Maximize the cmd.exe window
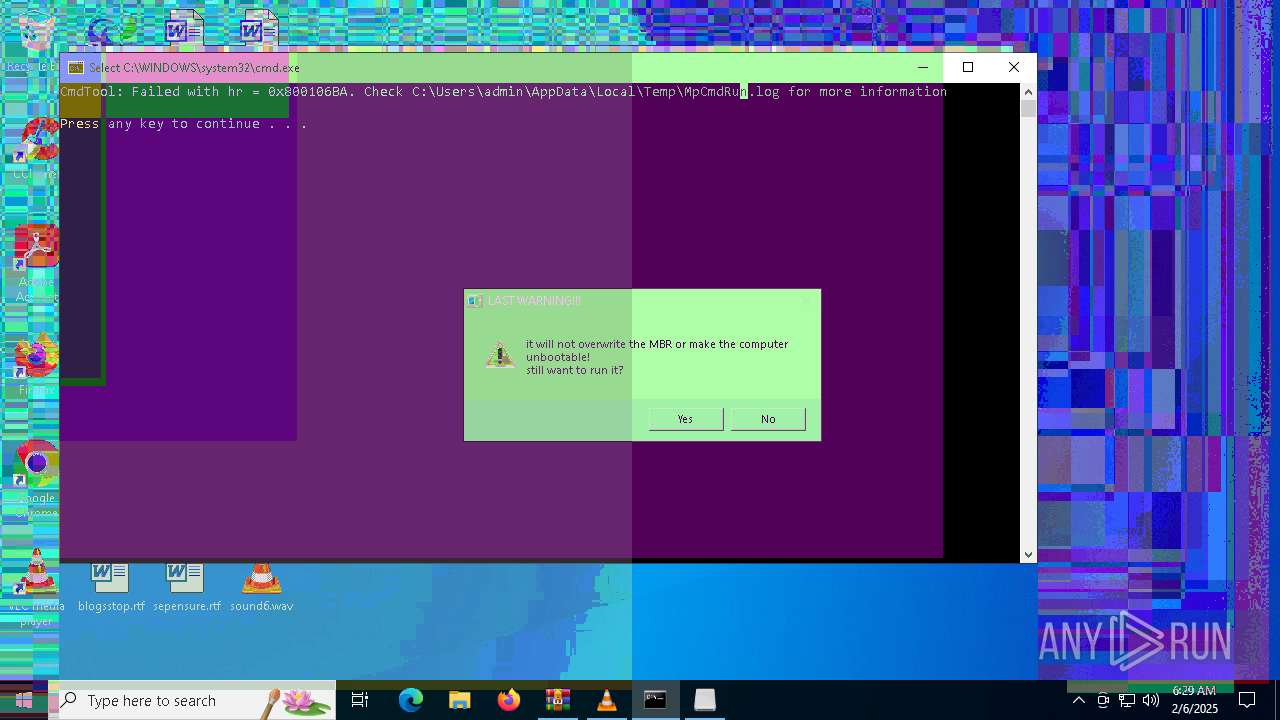 [968, 67]
